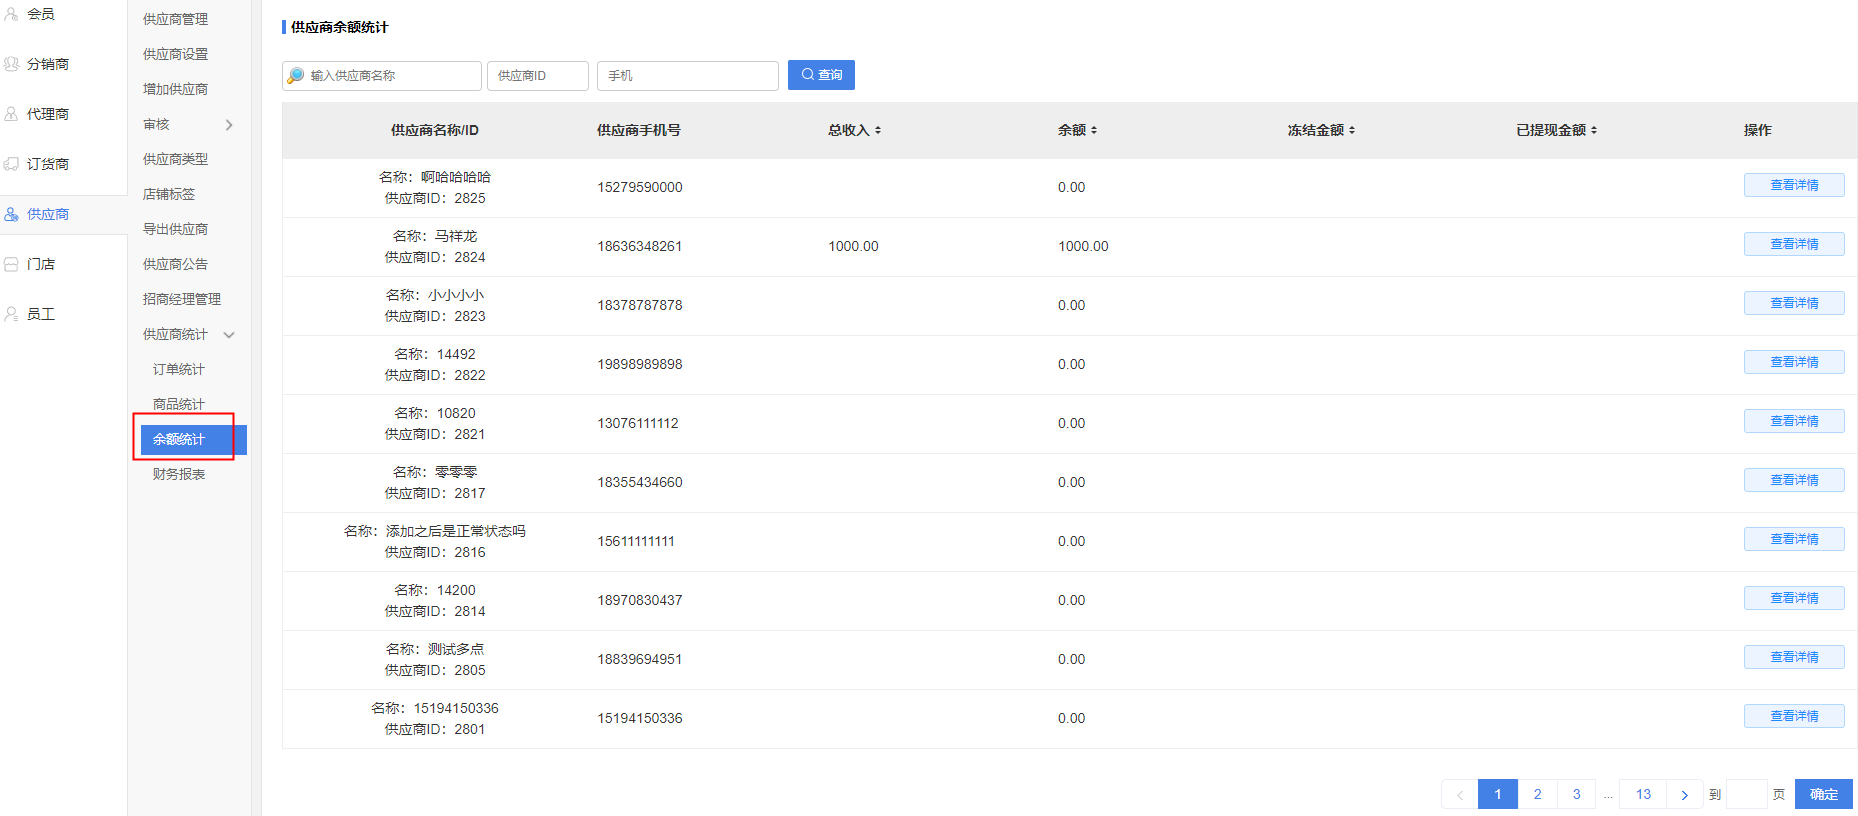
Task: Open 财务报表 menu item
Action: pyautogui.click(x=179, y=474)
